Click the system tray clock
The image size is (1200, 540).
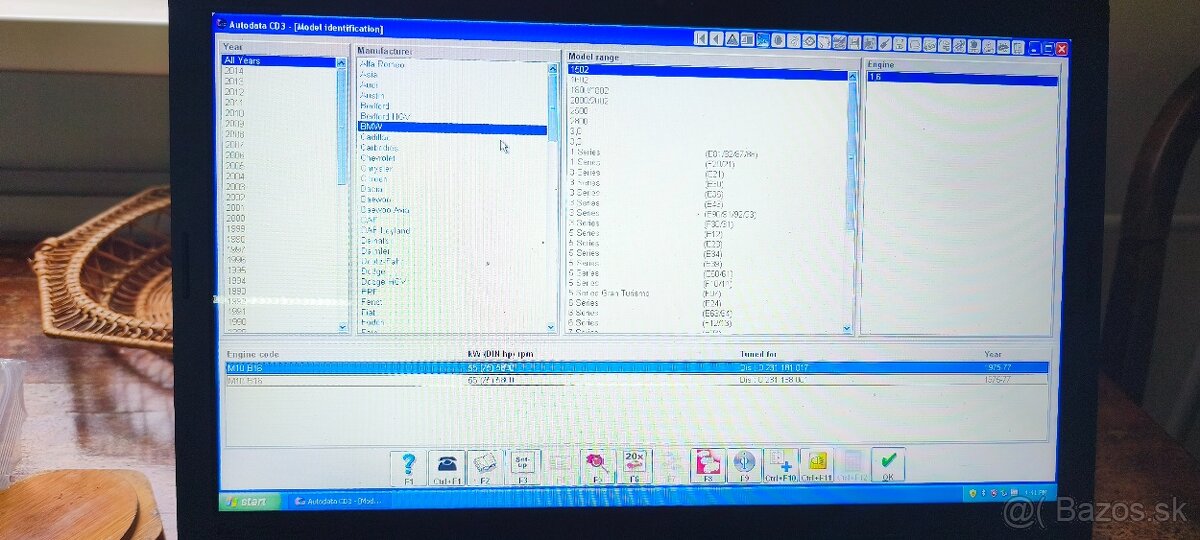point(1038,493)
